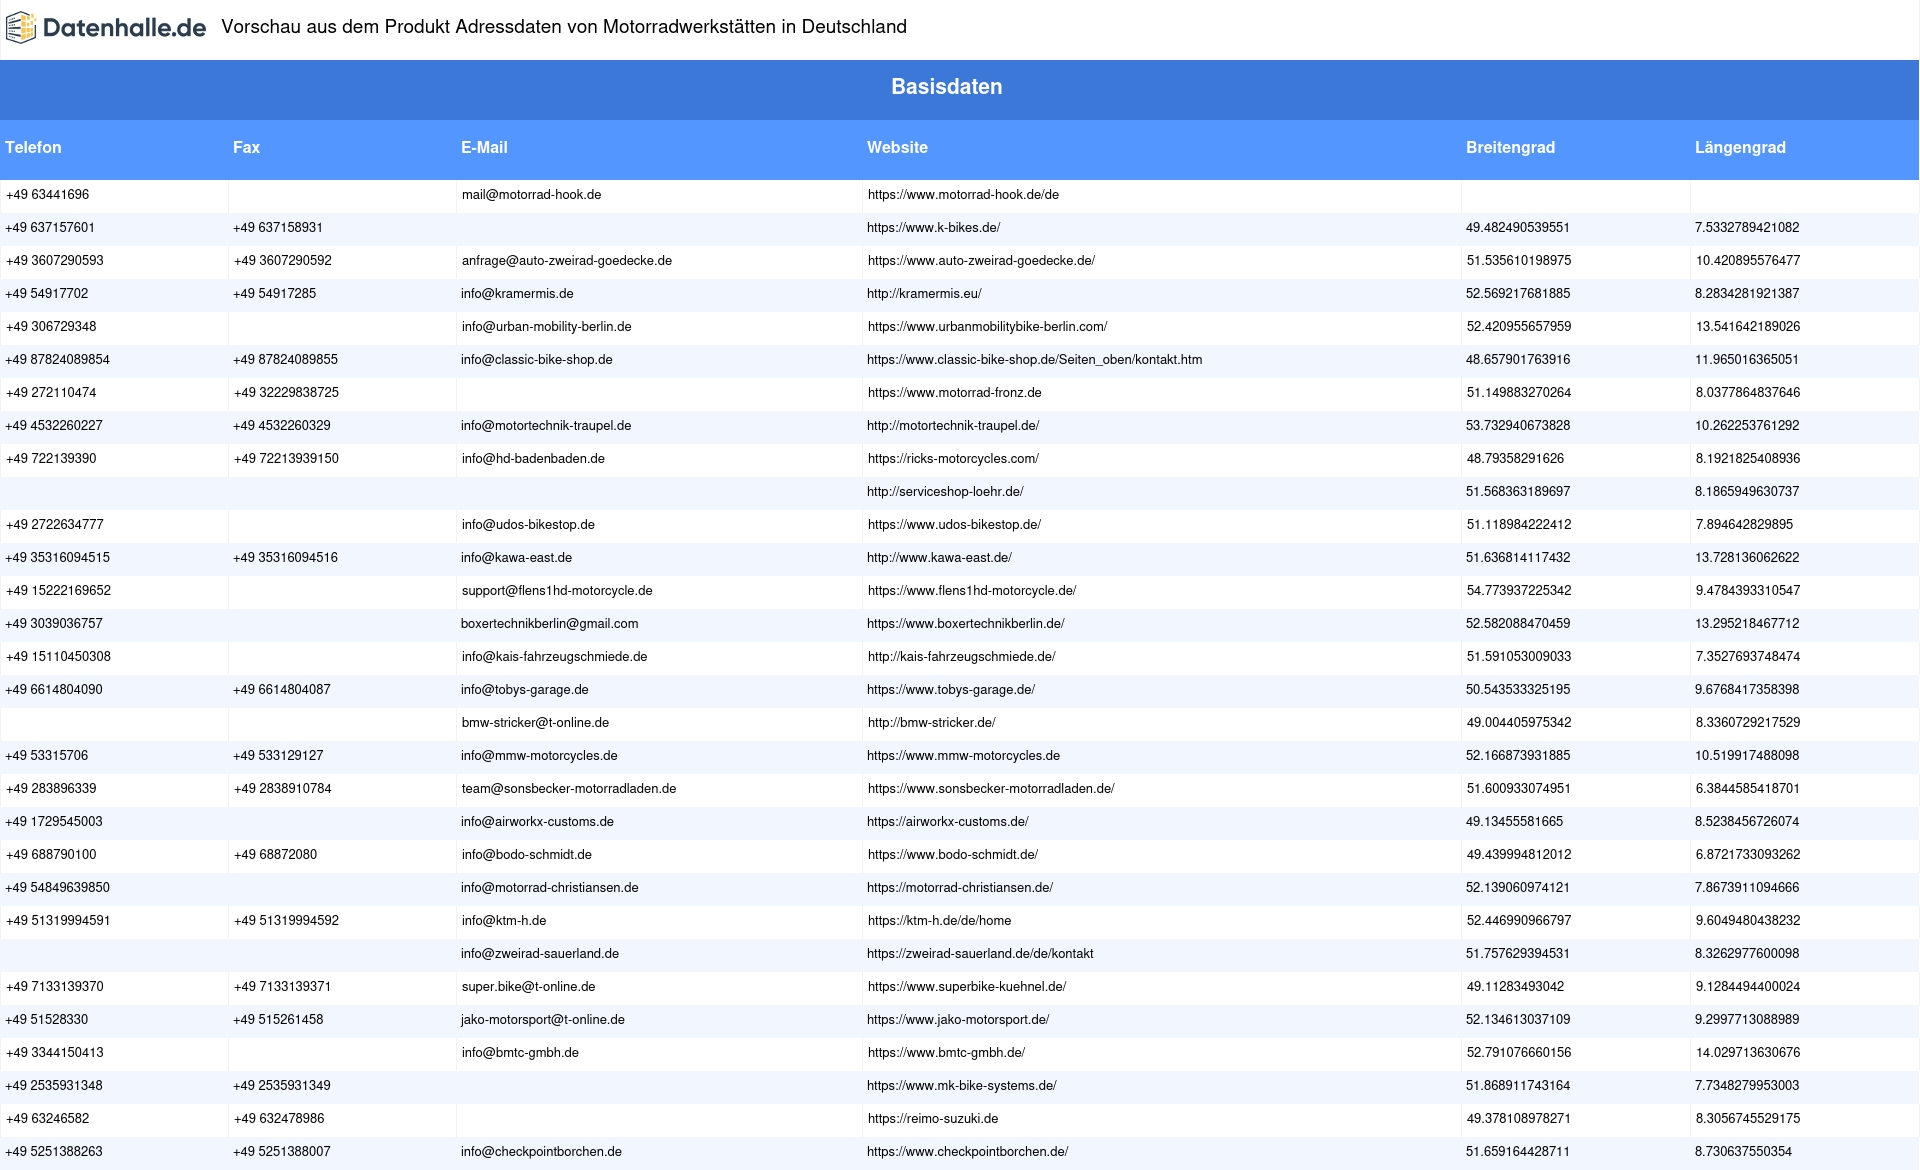This screenshot has width=1920, height=1170.
Task: Select phone number +49 637157601
Action: pyautogui.click(x=50, y=228)
